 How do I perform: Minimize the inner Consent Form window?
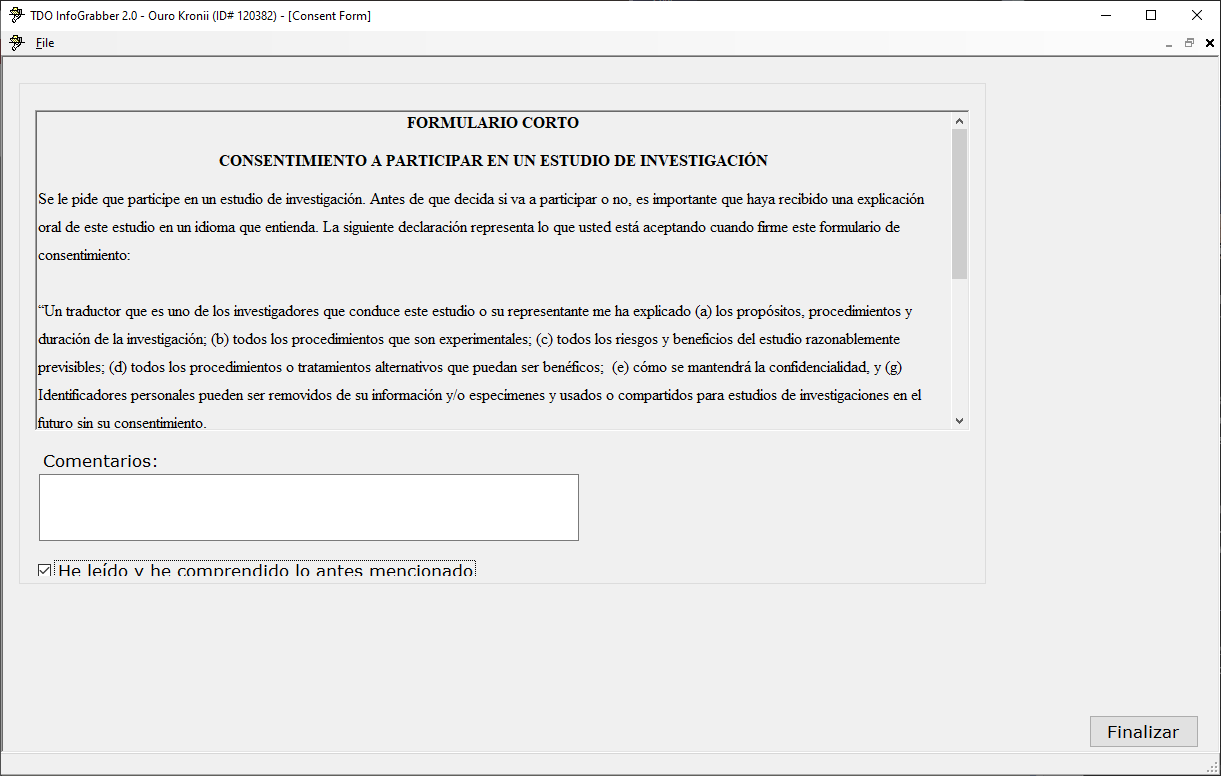[1169, 44]
